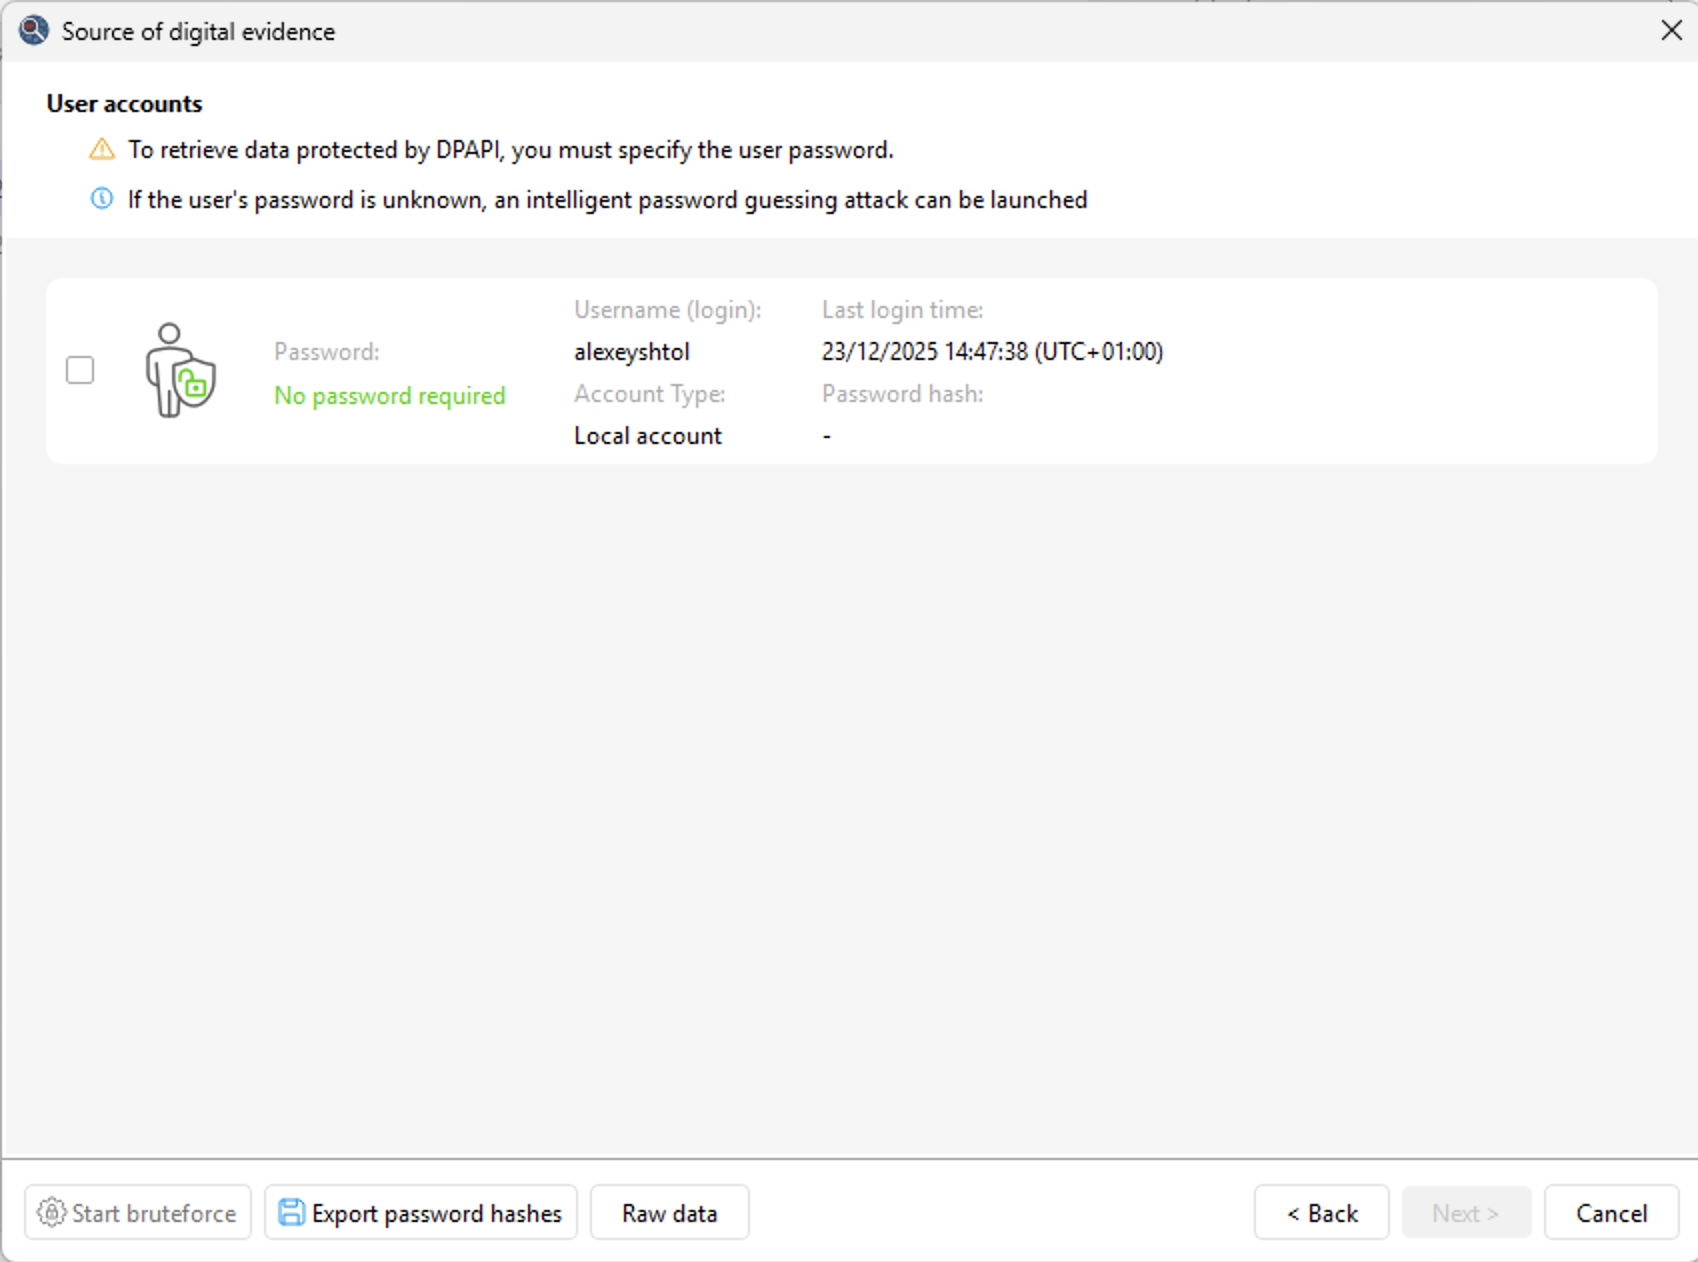
Task: Click the Start bruteforce button label
Action: [154, 1213]
